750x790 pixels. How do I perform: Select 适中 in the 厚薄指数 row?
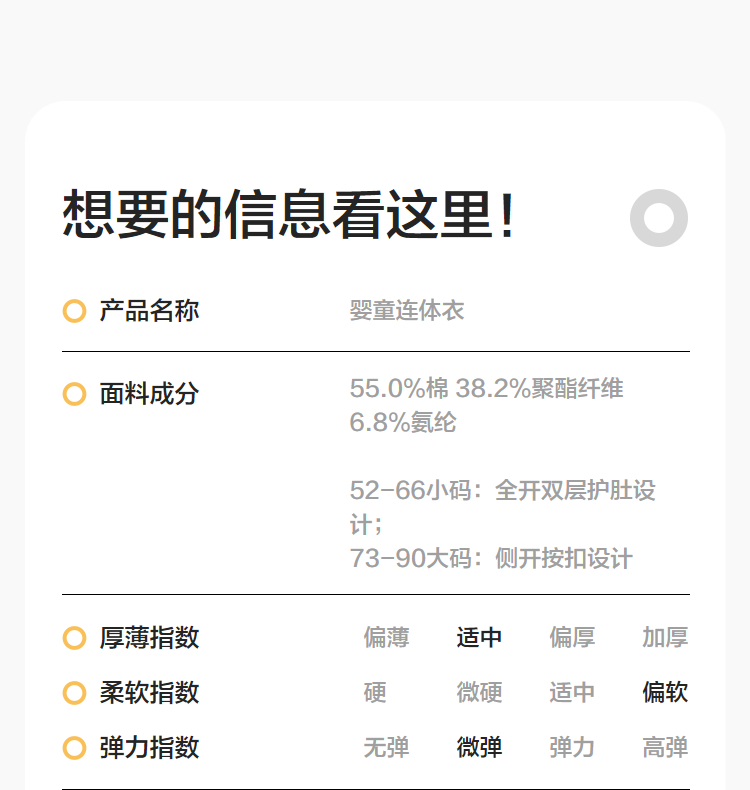pos(480,638)
